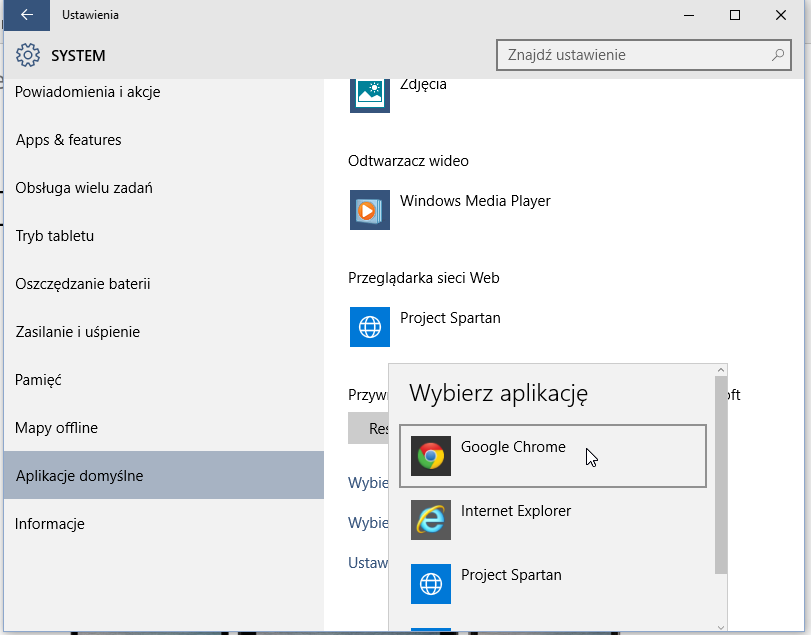Screen dimensions: 811x635
Task: Click the SYSTEM header label
Action: pos(78,55)
